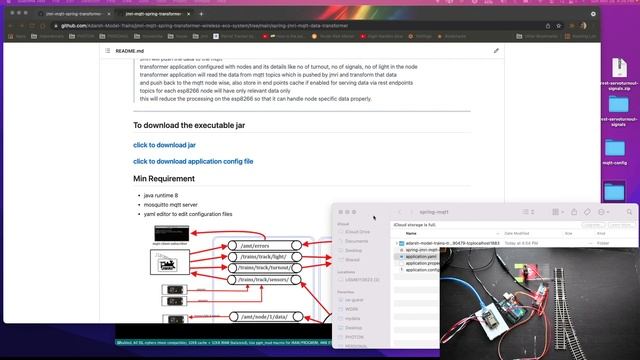Viewport: 640px width, 360px height.
Task: Open the browser settings icon at tab strip end
Action: pos(593,14)
